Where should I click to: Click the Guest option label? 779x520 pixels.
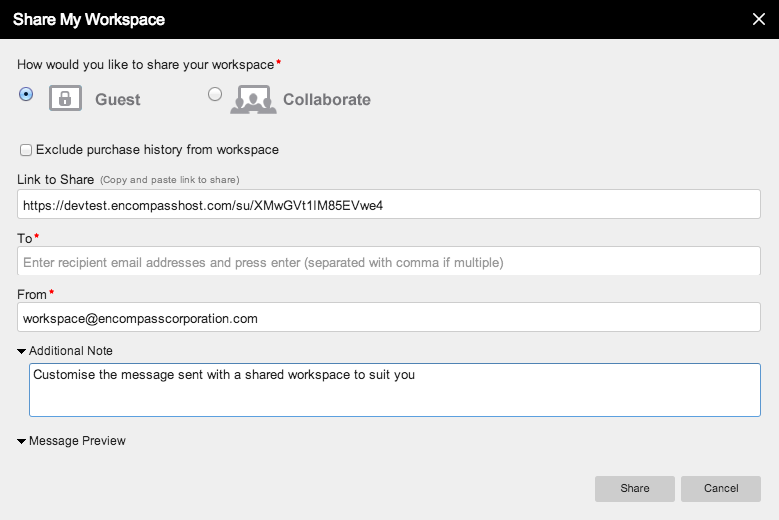(x=118, y=99)
